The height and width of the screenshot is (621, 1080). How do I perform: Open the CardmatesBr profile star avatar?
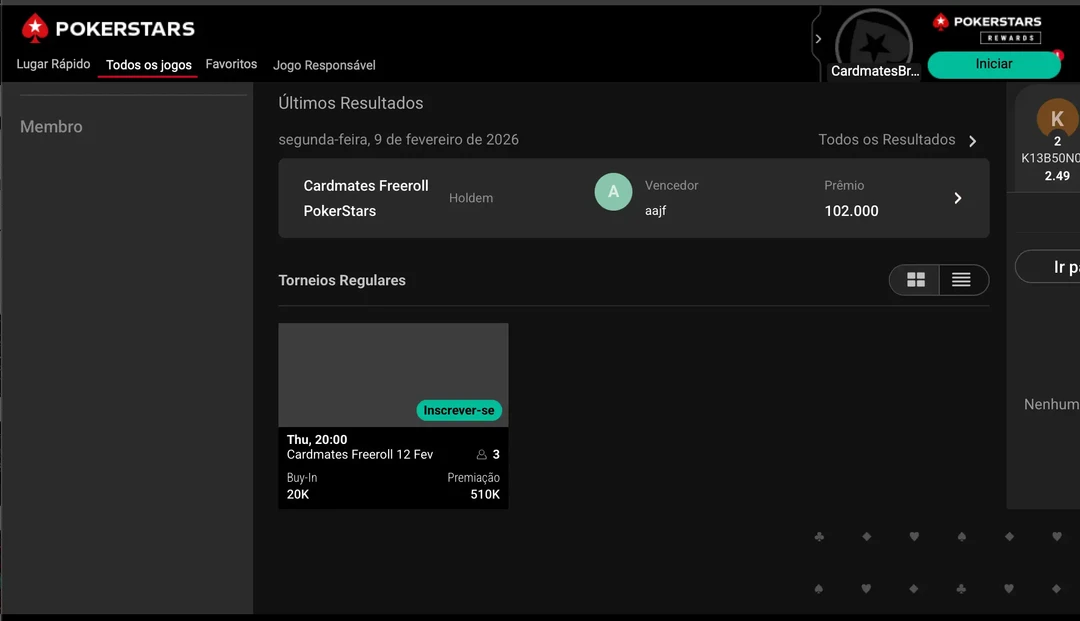[873, 42]
